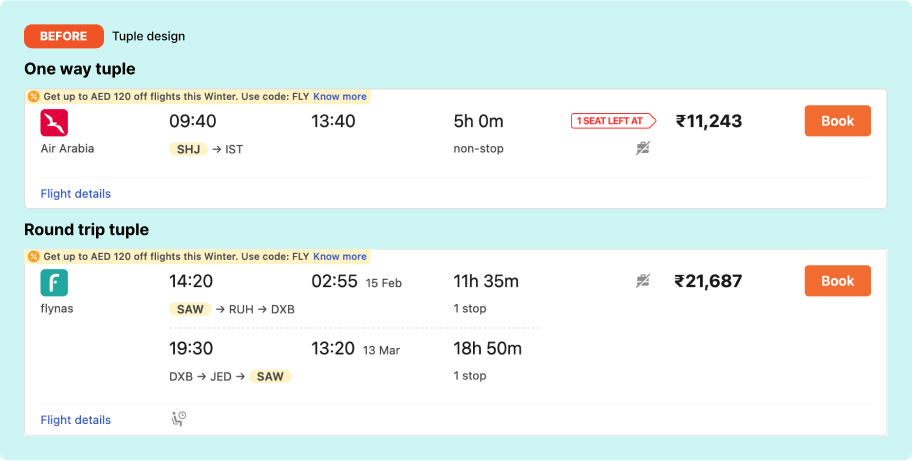Click the BEFORE label badge
The width and height of the screenshot is (912, 461).
[x=64, y=37]
